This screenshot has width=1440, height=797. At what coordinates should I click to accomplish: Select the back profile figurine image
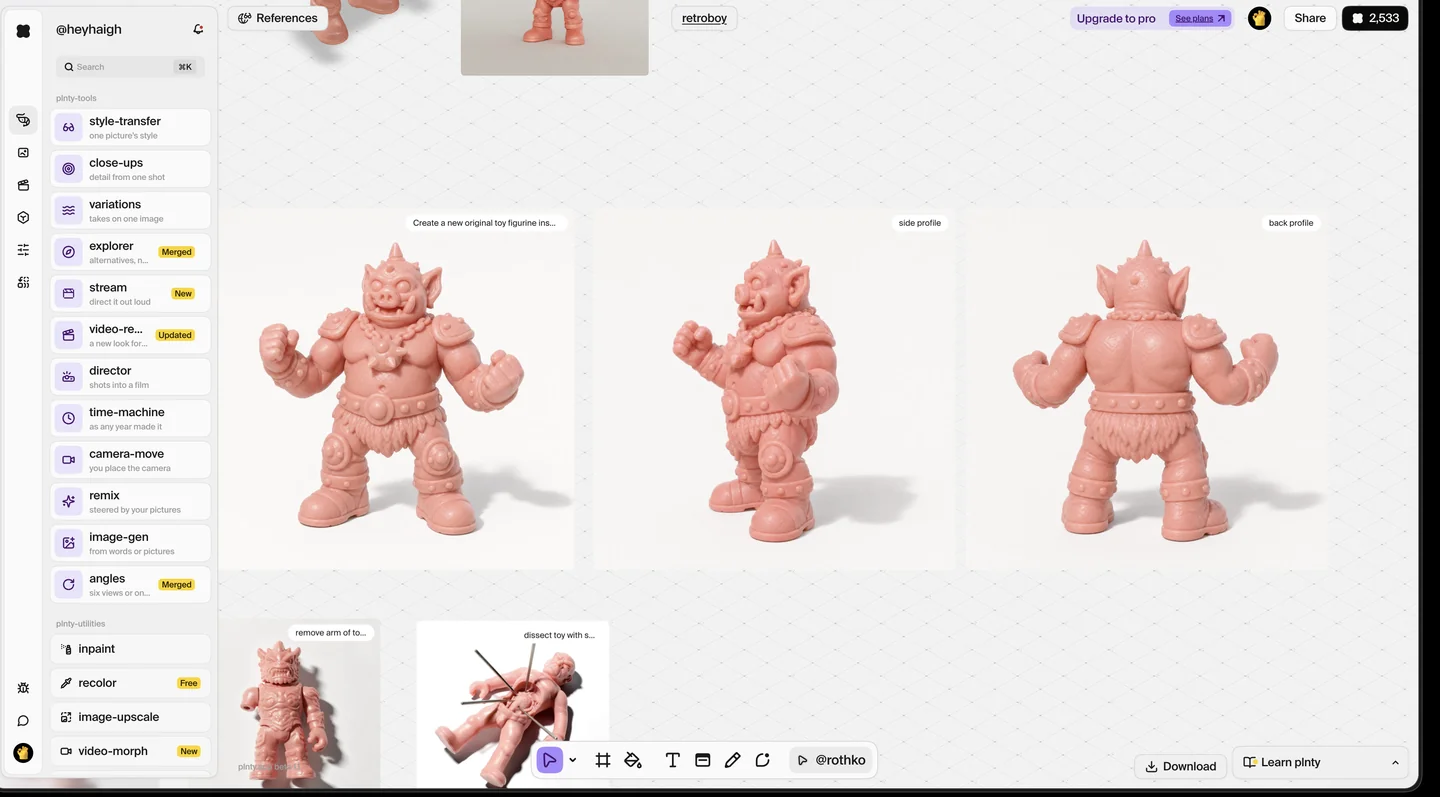coord(1147,390)
